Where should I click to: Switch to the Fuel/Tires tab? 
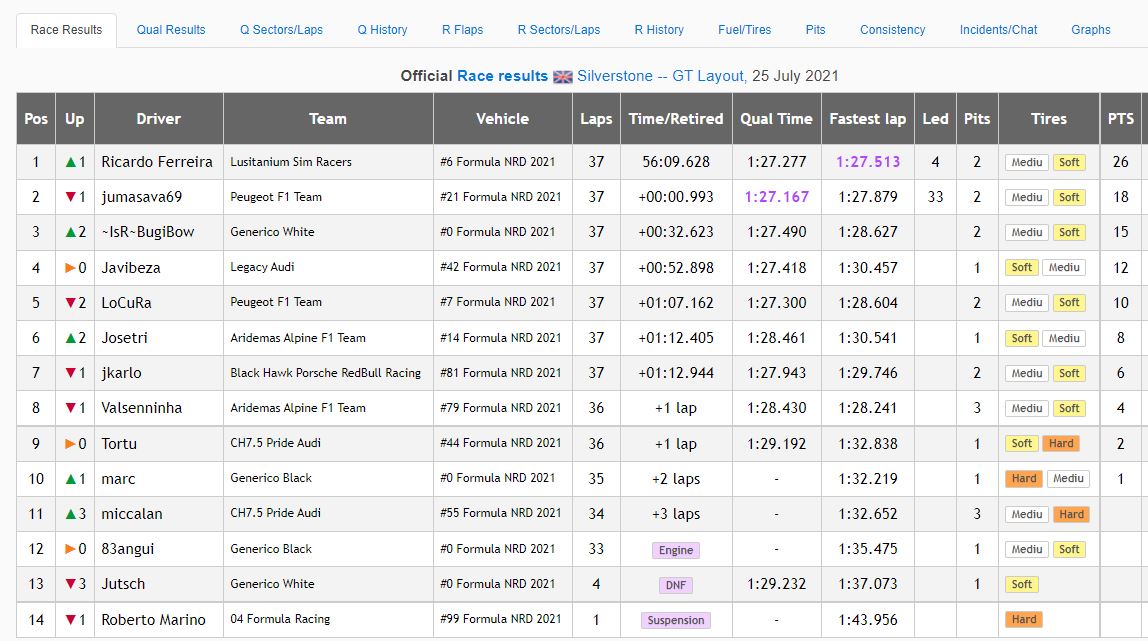click(x=744, y=30)
